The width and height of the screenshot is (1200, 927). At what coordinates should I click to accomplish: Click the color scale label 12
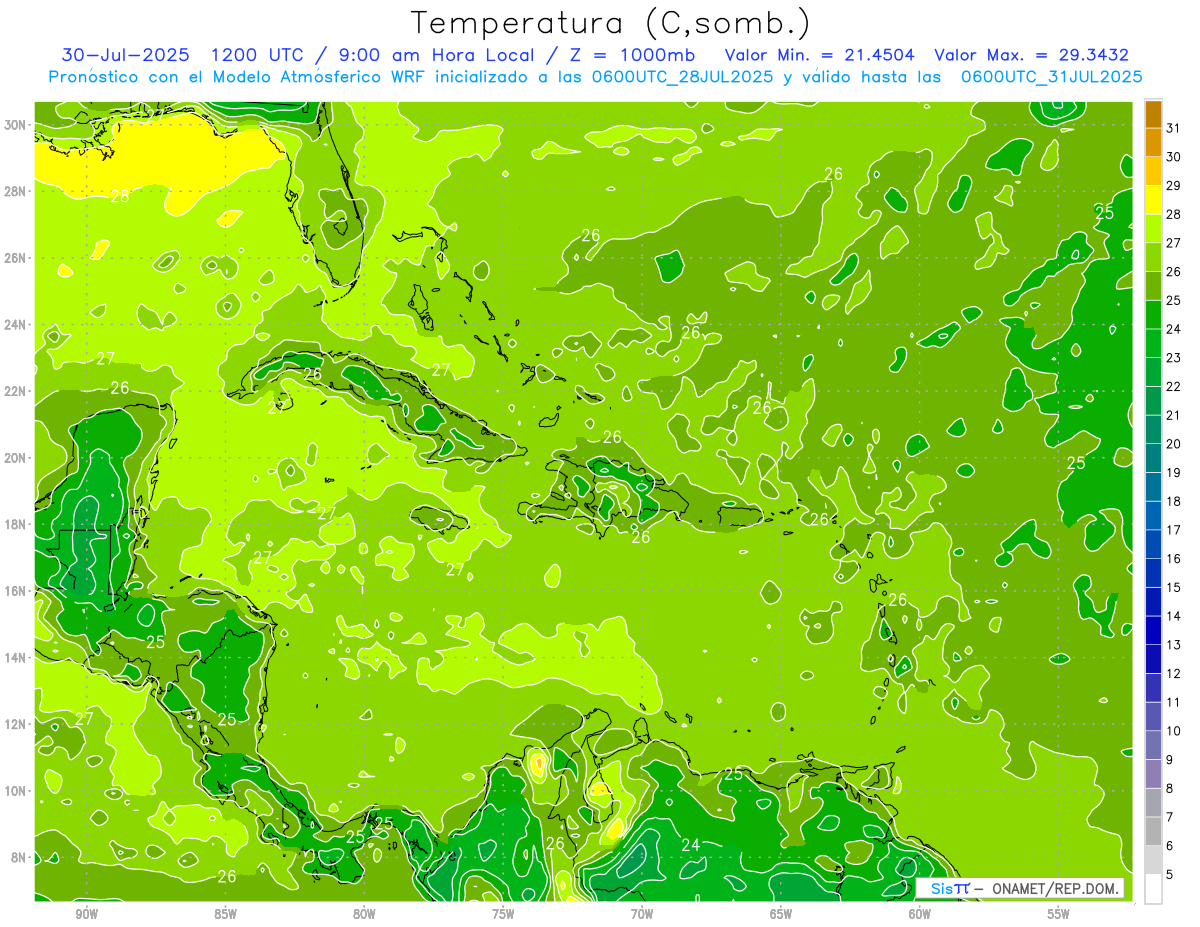(1174, 674)
